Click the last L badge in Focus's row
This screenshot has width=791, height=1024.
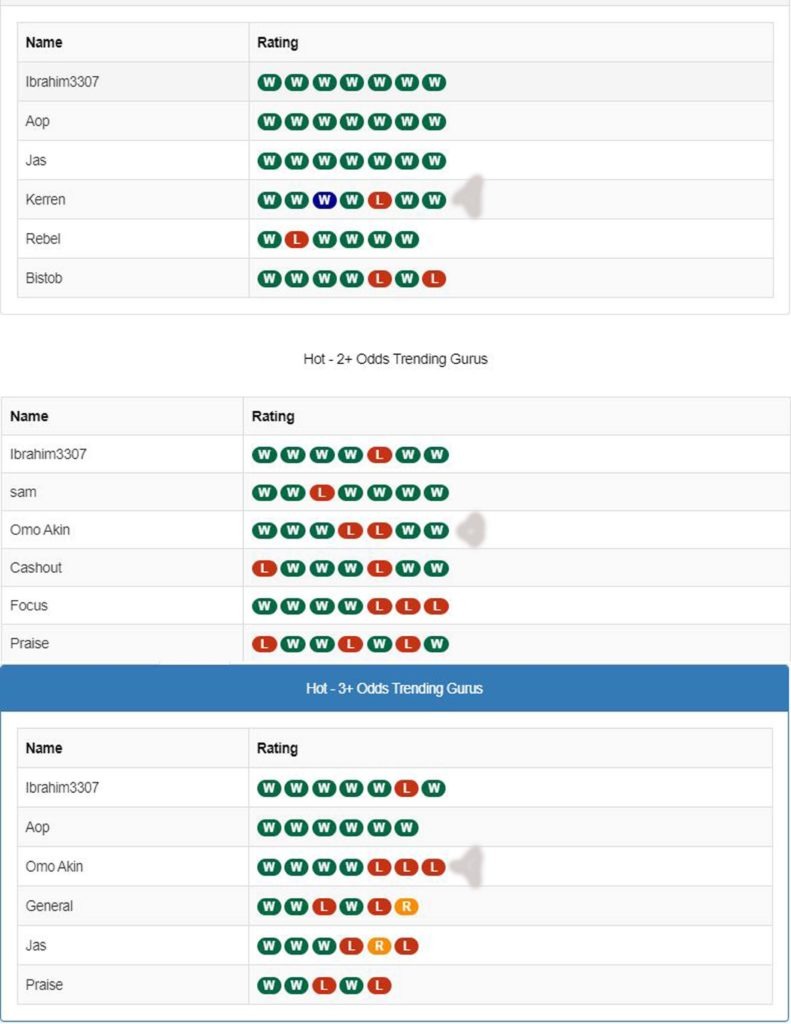point(436,606)
